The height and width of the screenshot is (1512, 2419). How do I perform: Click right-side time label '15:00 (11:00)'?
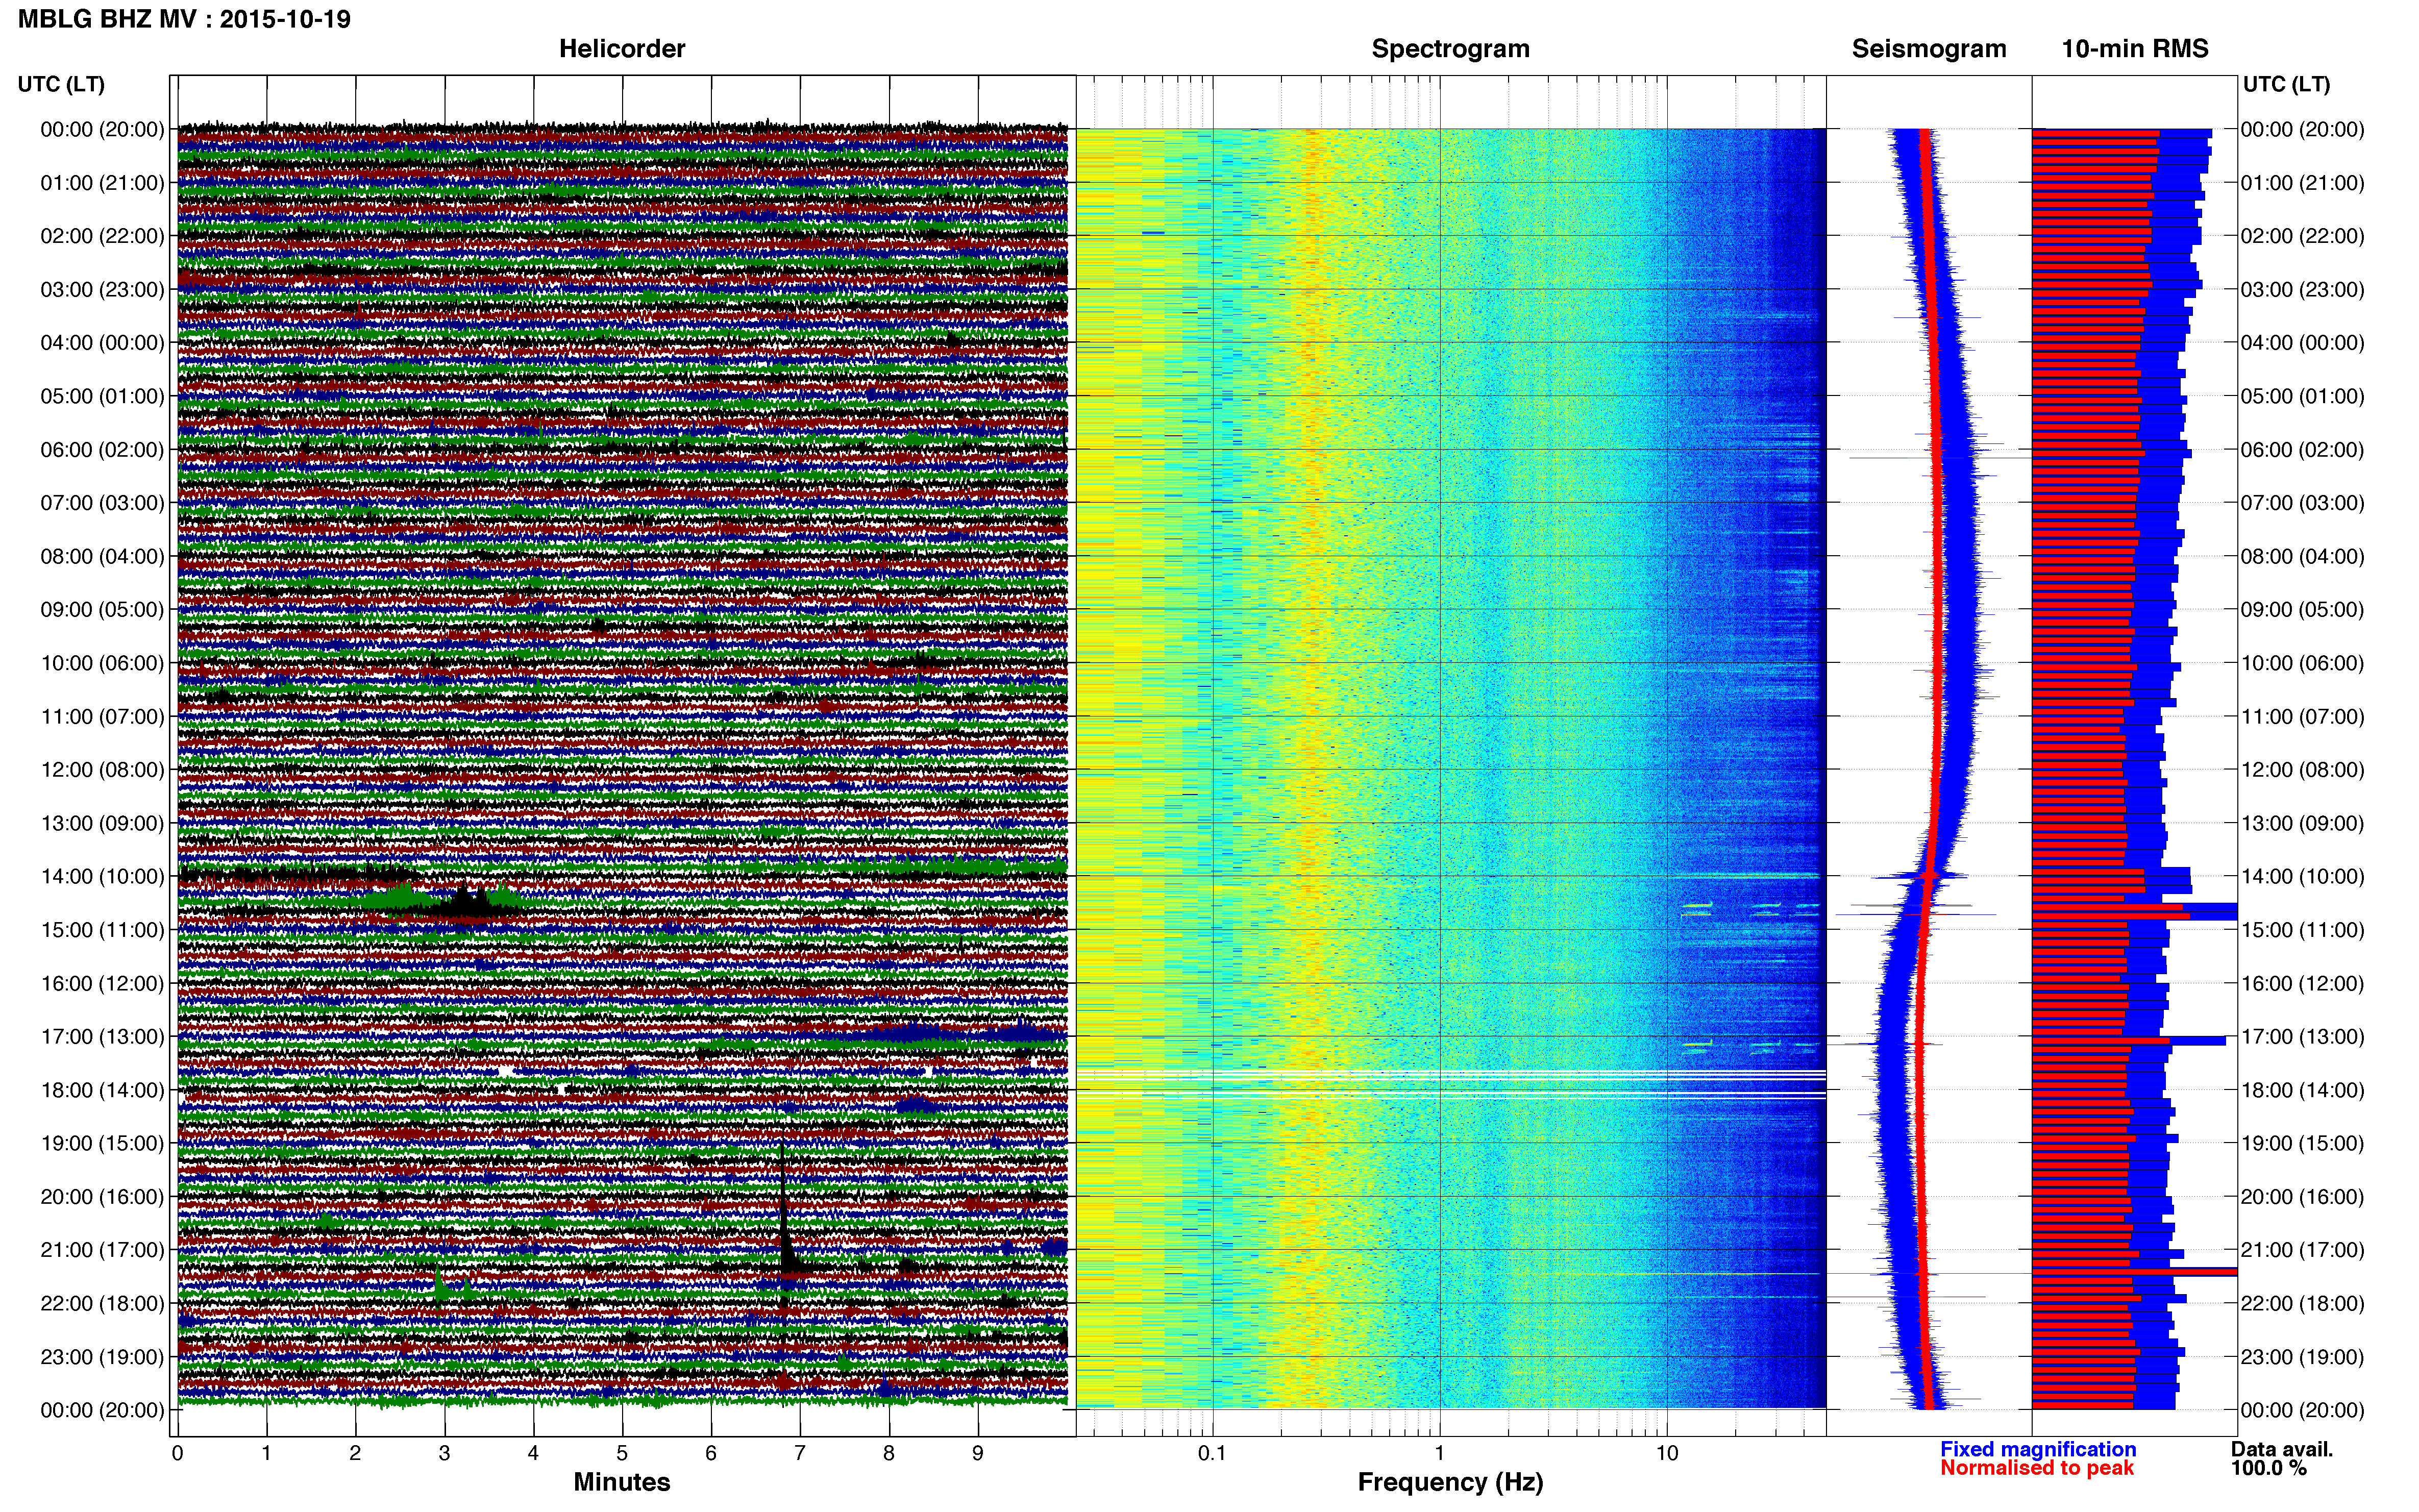2302,930
